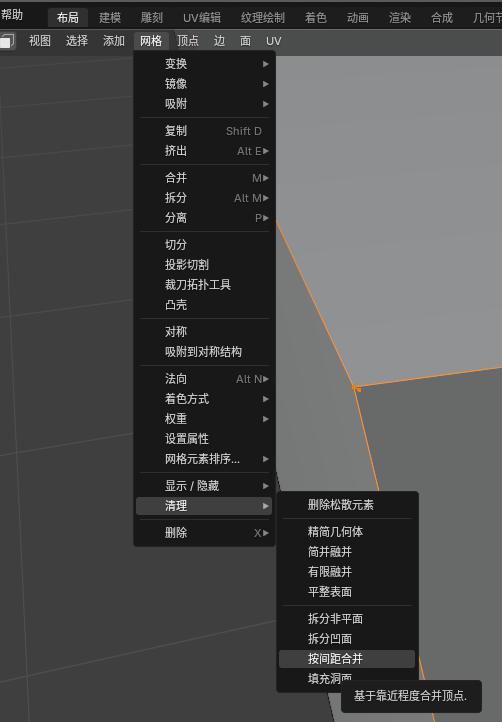Screen dimensions: 502x722
Task: Switch to the 着色 workspace tab
Action: tap(315, 18)
